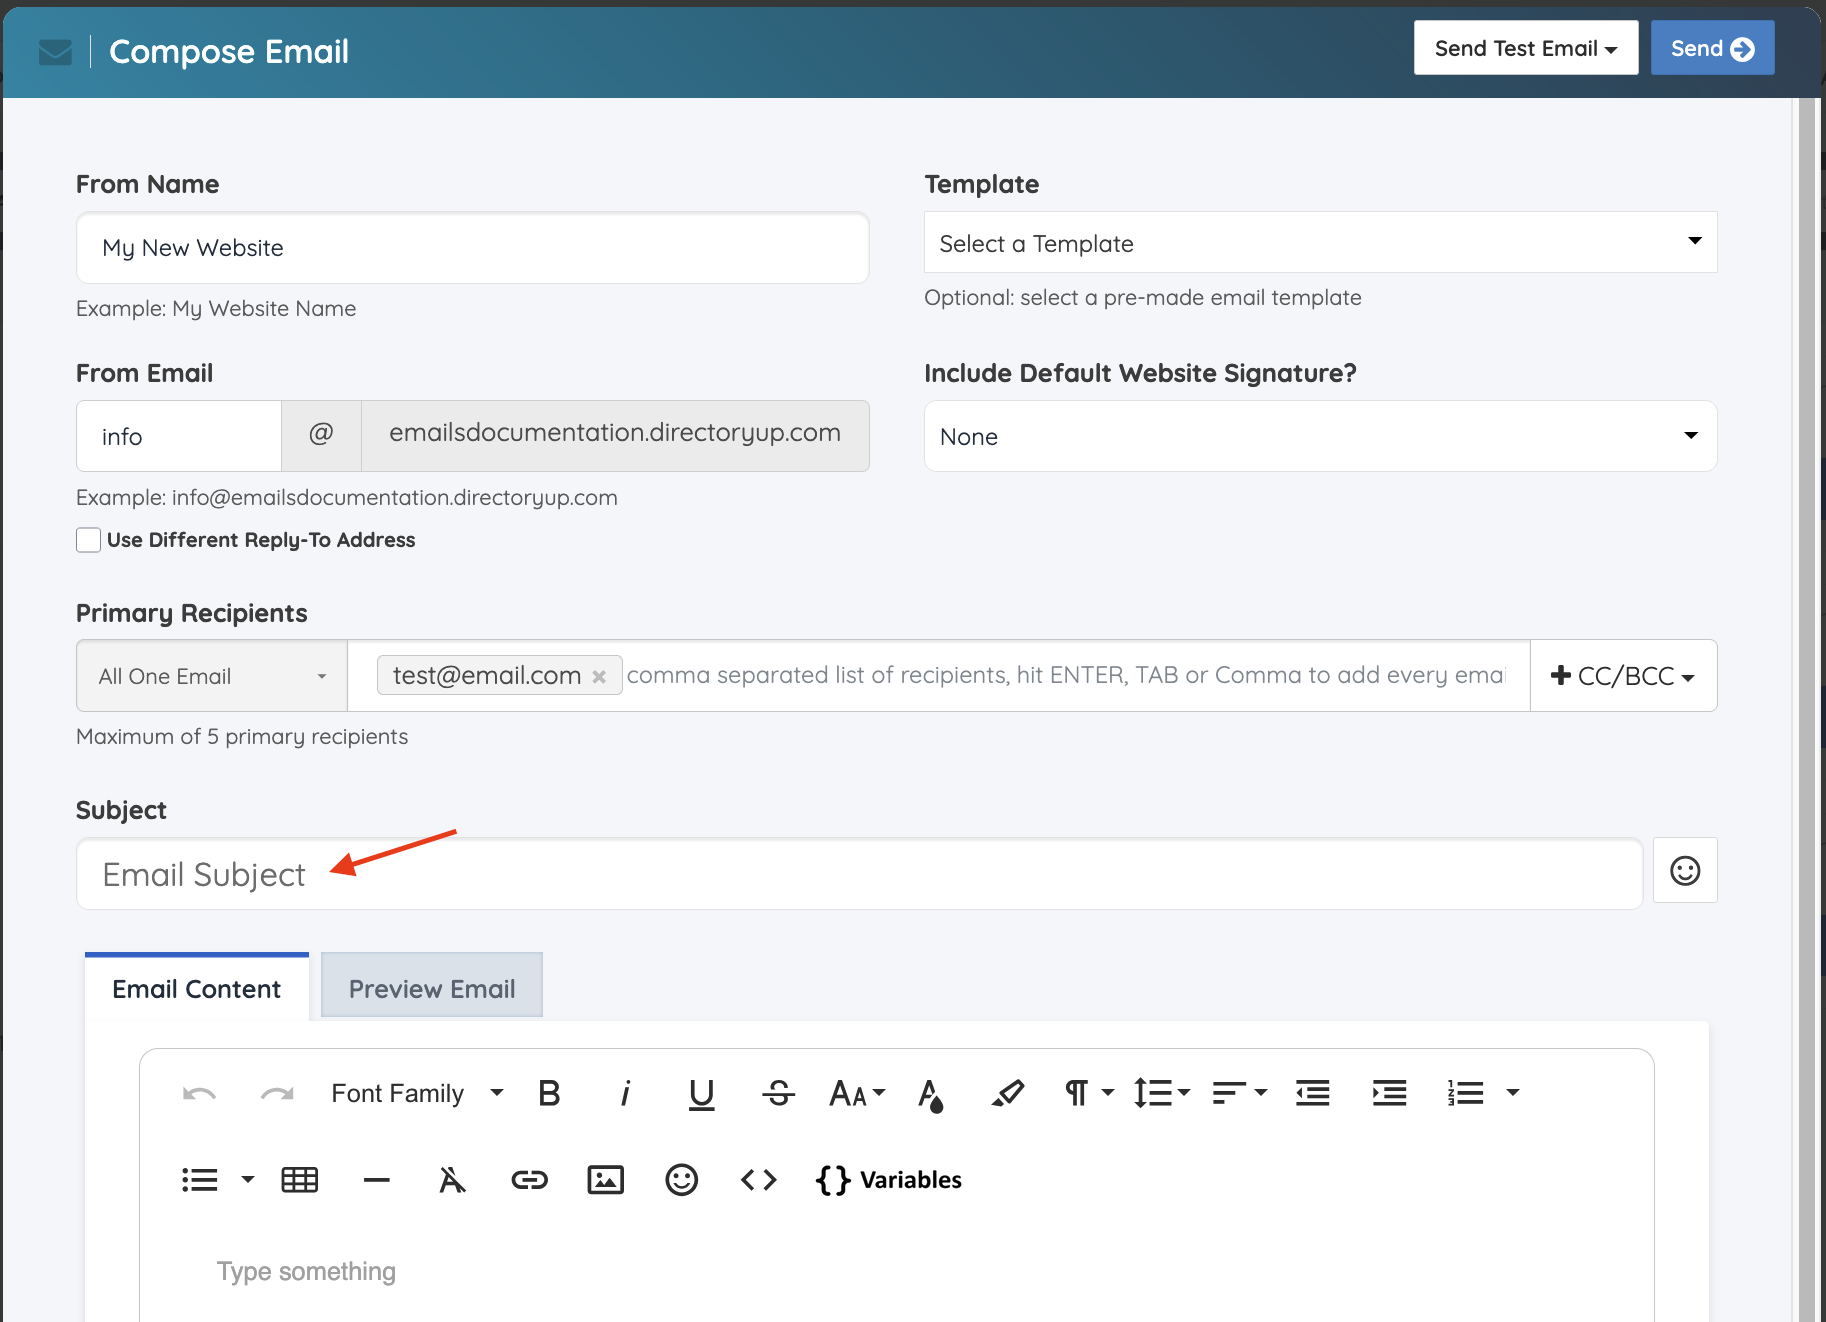Click the emailsdocumentation.directoryup.com domain field
This screenshot has width=1826, height=1322.
click(x=615, y=436)
